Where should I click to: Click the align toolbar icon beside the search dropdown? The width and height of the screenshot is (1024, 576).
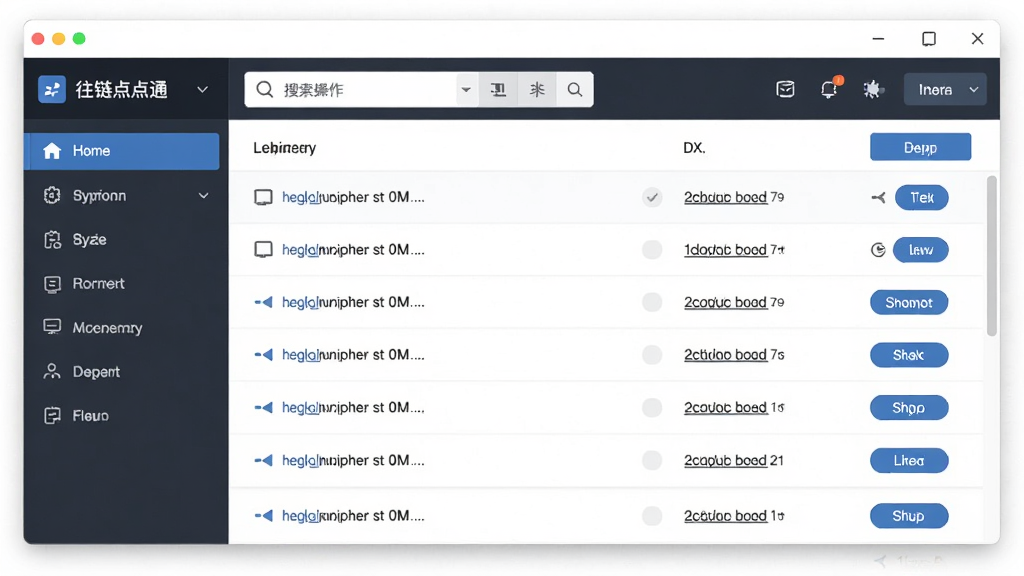[498, 89]
